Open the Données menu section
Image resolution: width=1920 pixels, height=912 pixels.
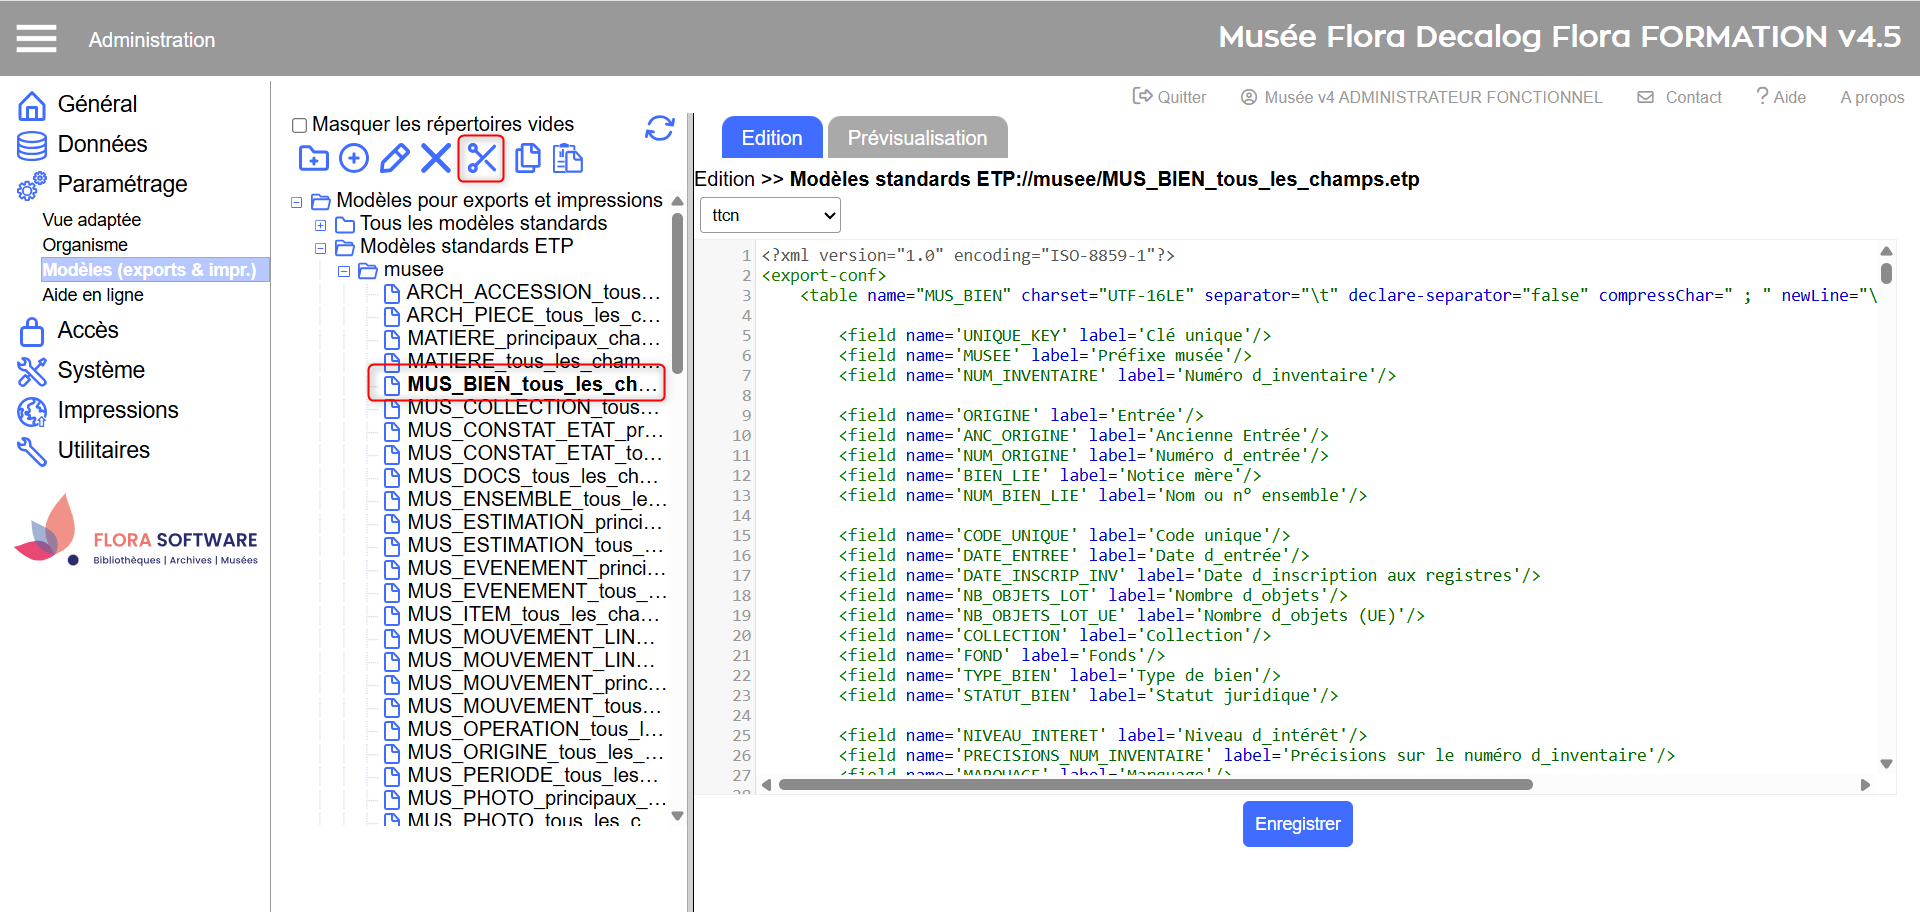pos(102,144)
